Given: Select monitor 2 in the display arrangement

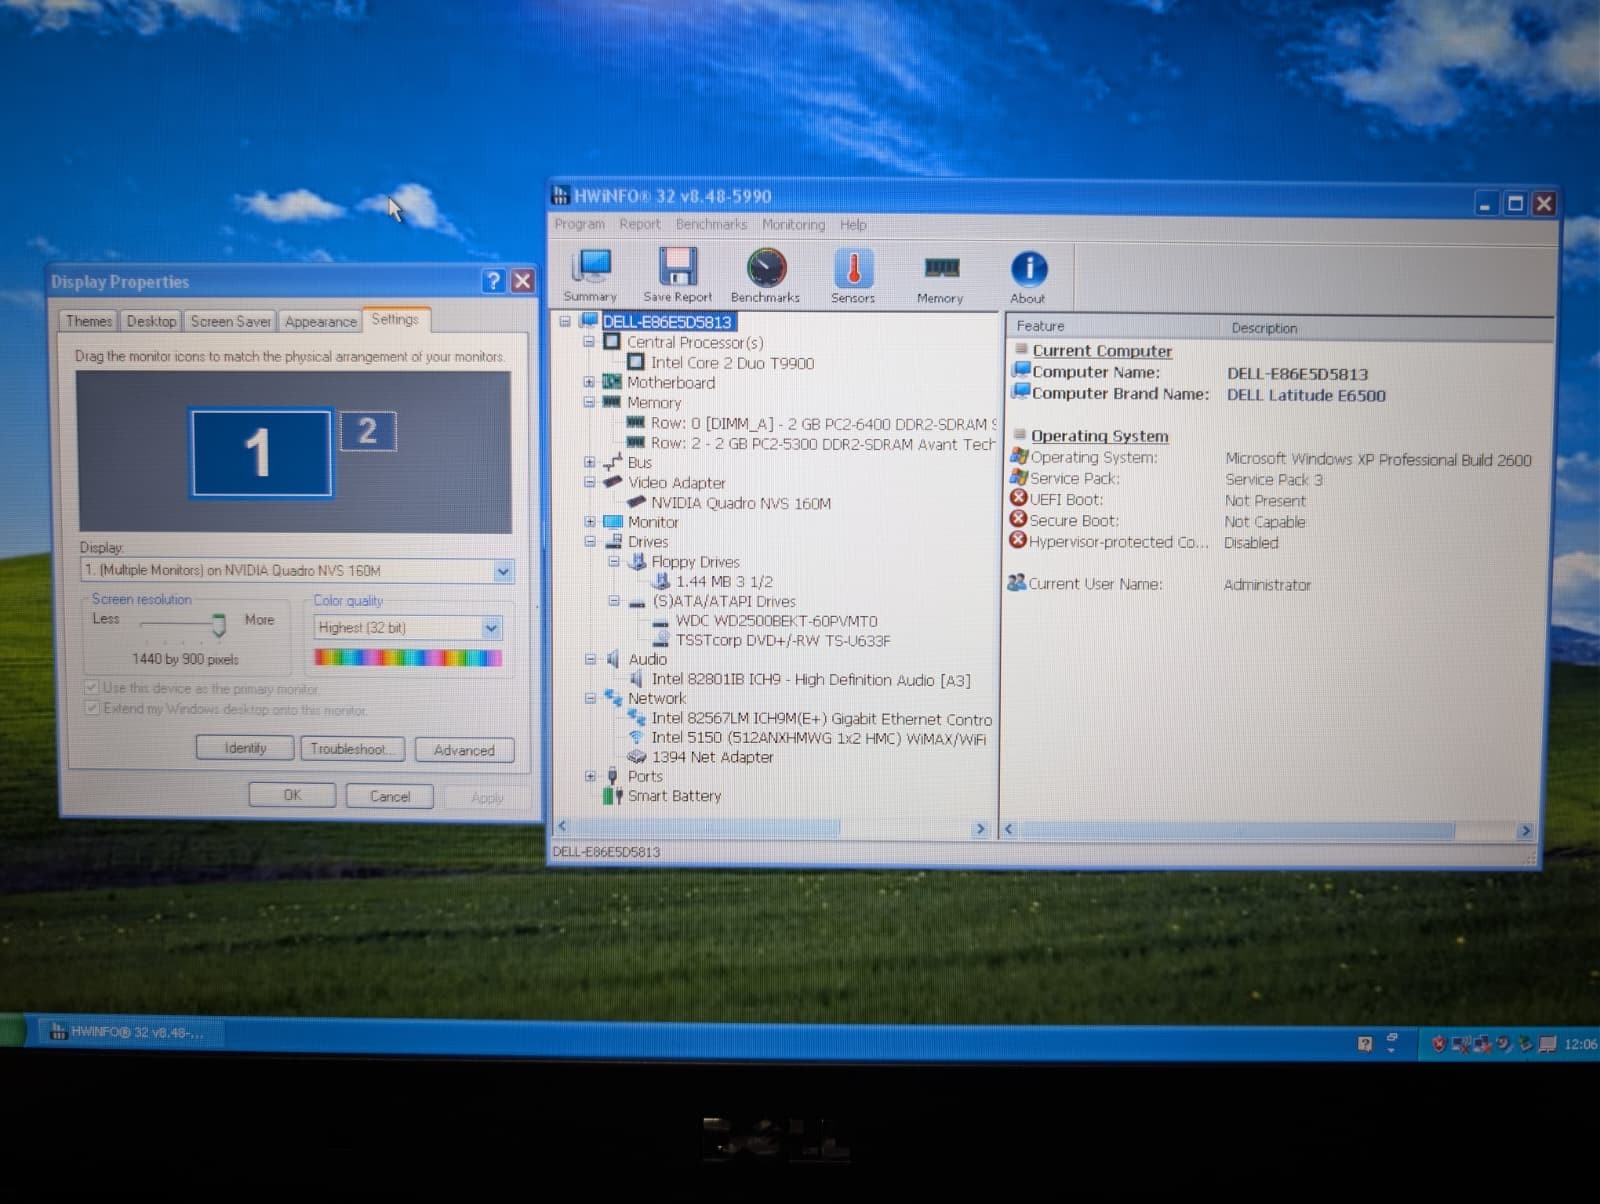Looking at the screenshot, I should point(368,431).
